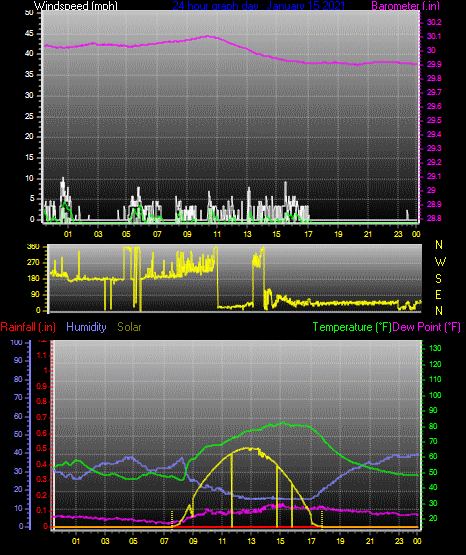Click the 100 humidity axis value

[x=17, y=342]
